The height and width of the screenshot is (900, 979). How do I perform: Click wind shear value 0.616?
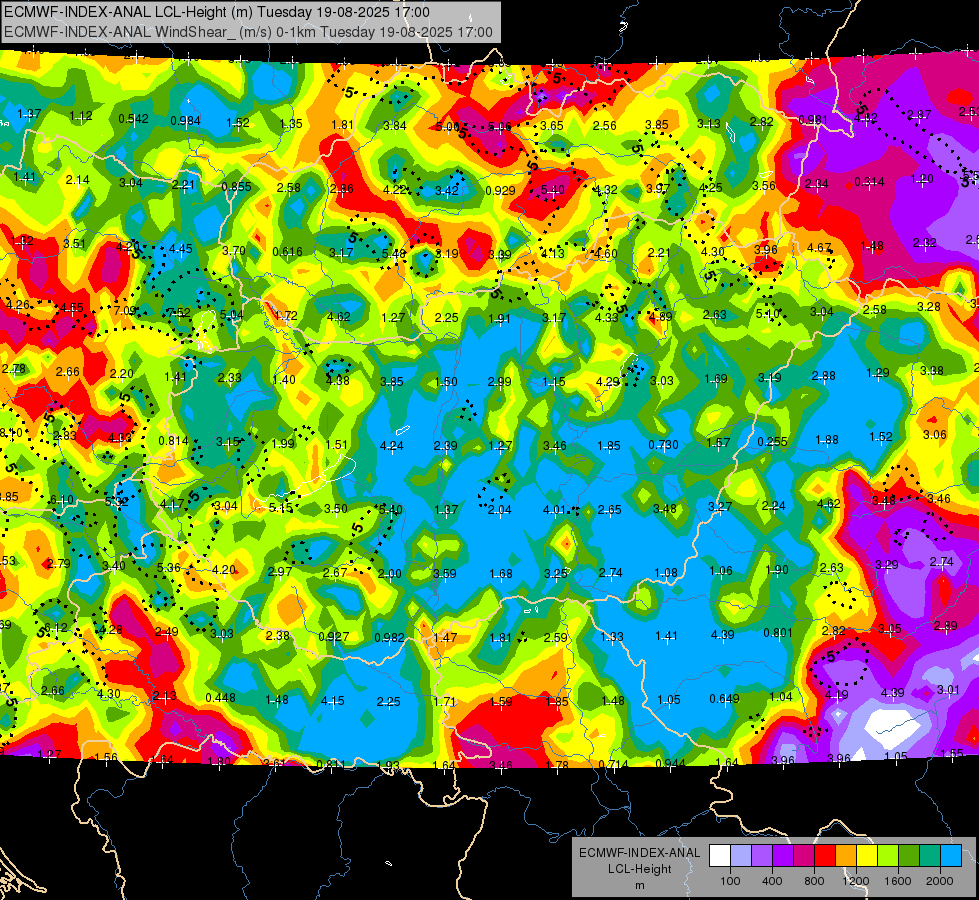pos(287,252)
